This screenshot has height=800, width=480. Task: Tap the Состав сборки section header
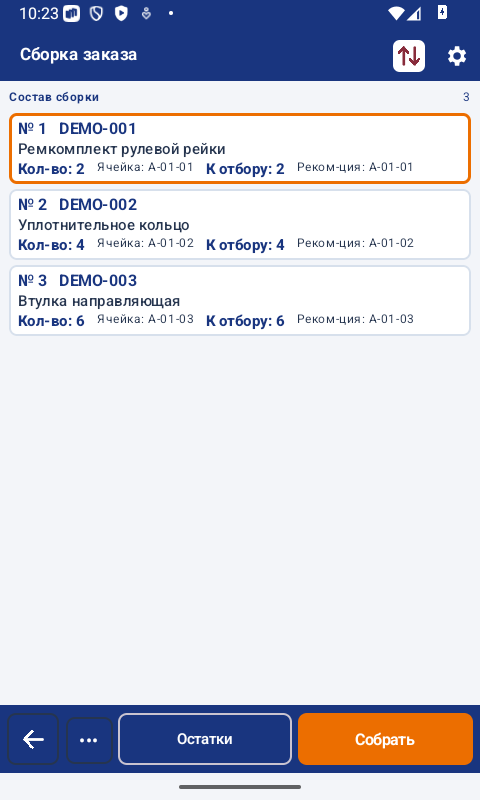pos(54,97)
